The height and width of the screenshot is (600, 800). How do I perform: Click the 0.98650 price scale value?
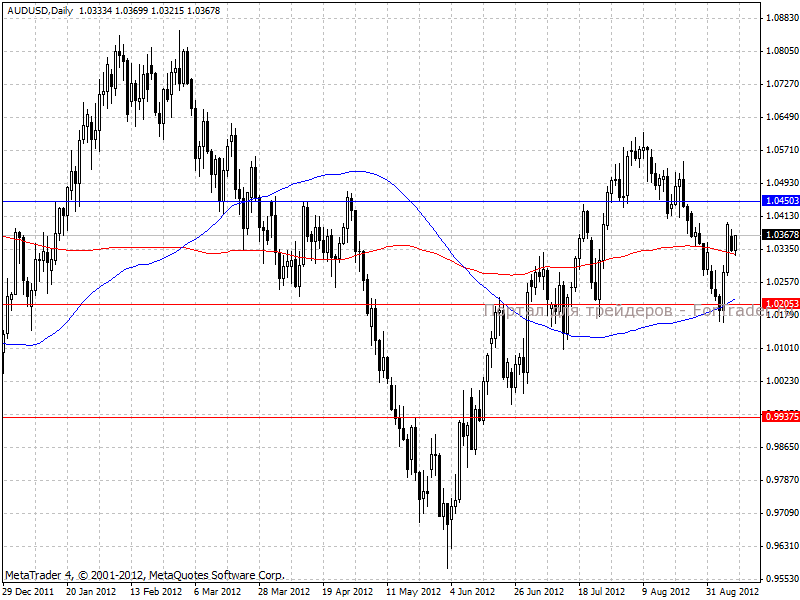(783, 446)
